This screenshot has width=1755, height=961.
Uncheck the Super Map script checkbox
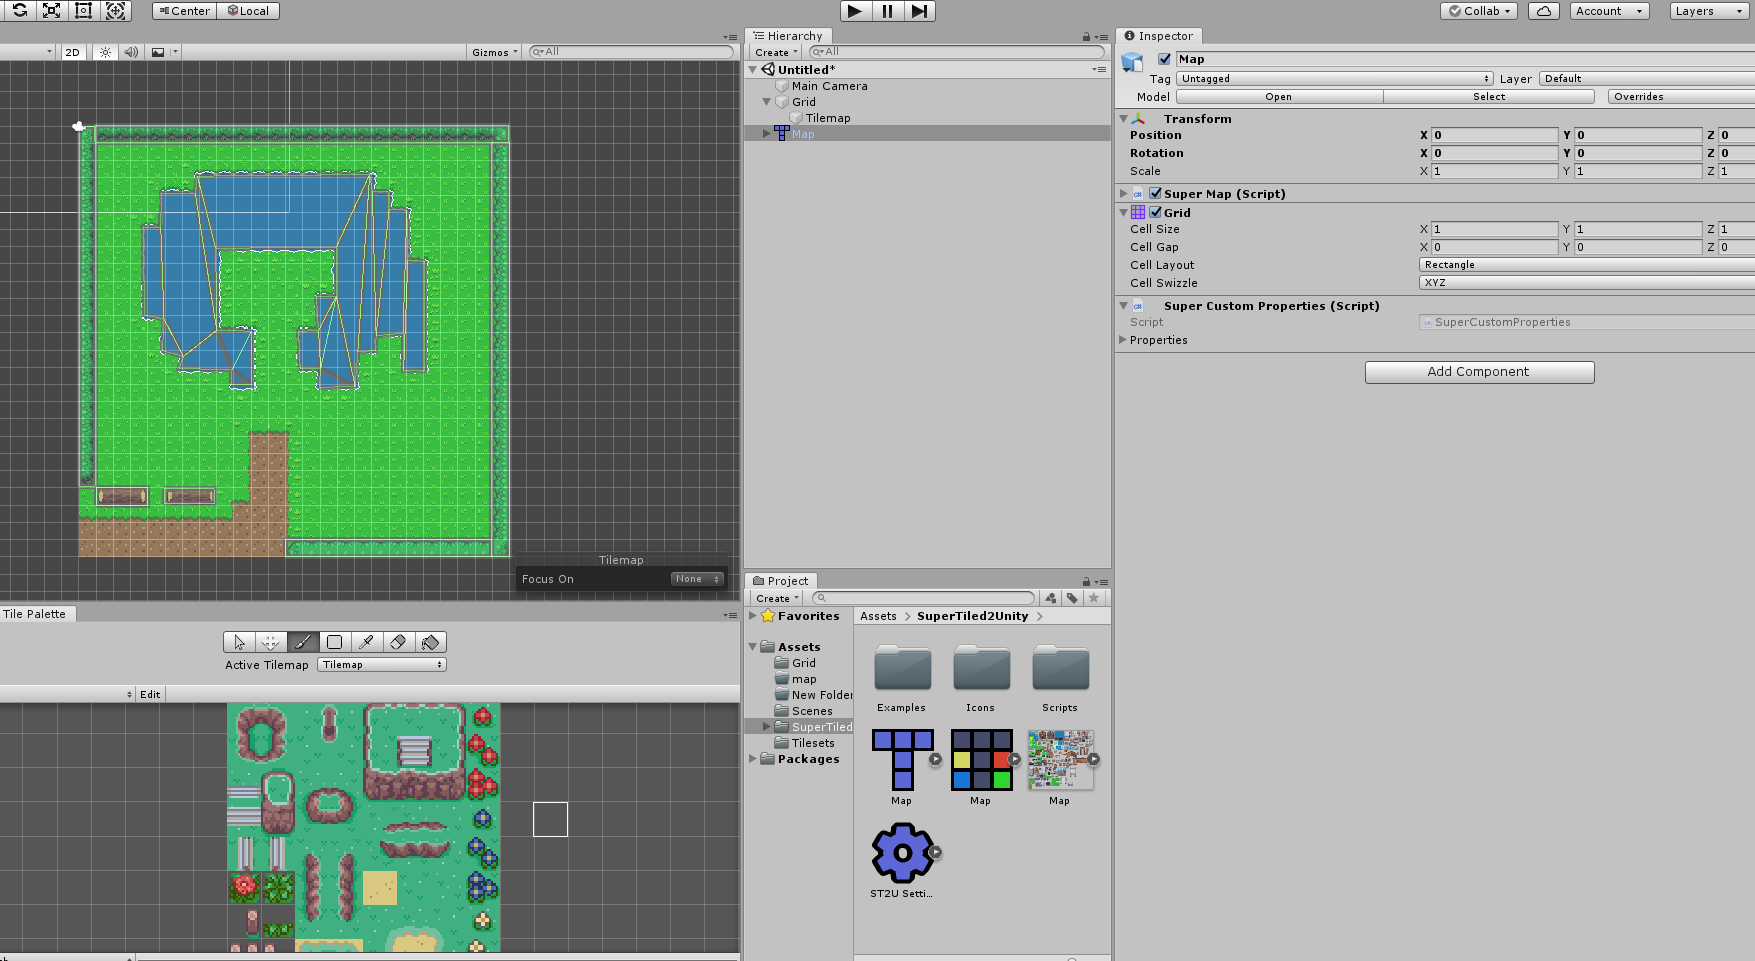[x=1156, y=193]
